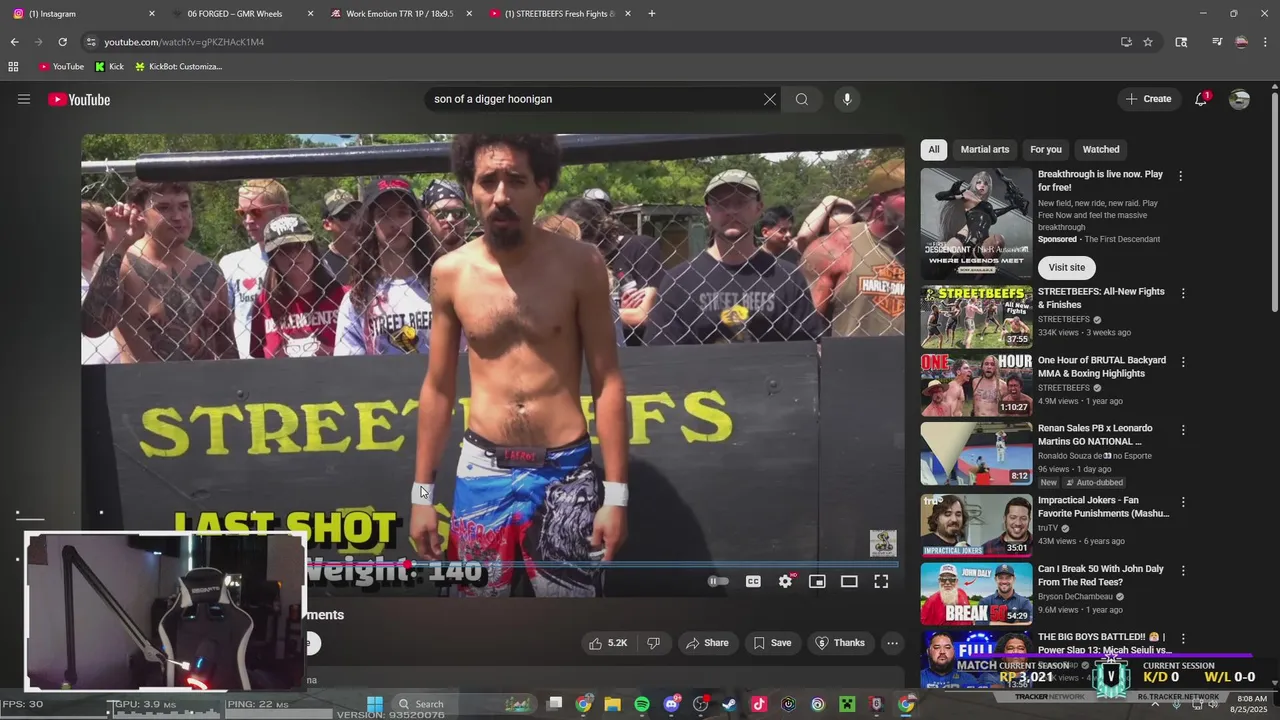Image resolution: width=1280 pixels, height=720 pixels.
Task: Open a new browser tab
Action: 652,14
